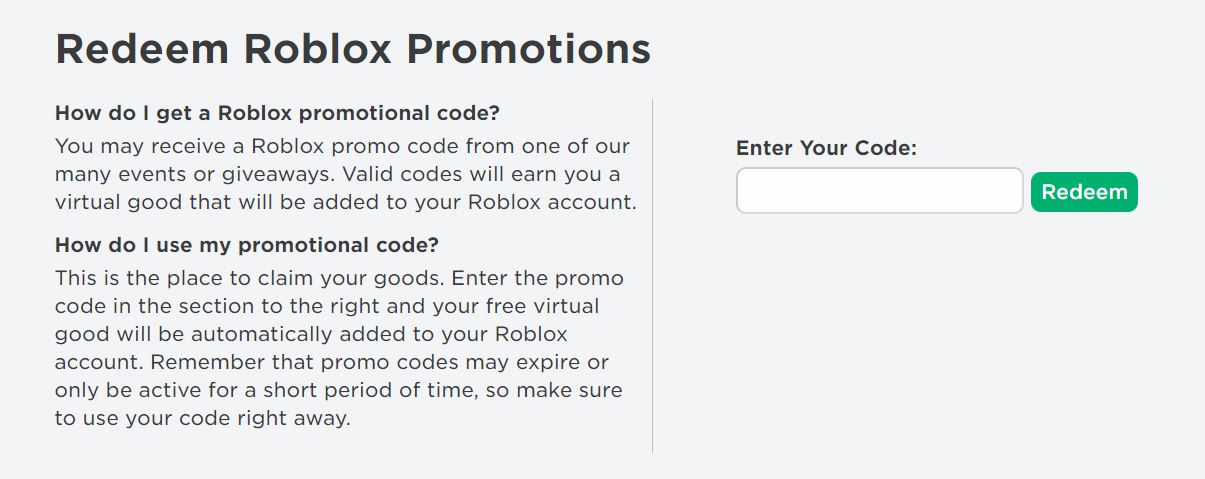Click the line starting "virtual good that will be"
The height and width of the screenshot is (479, 1205).
(x=345, y=203)
